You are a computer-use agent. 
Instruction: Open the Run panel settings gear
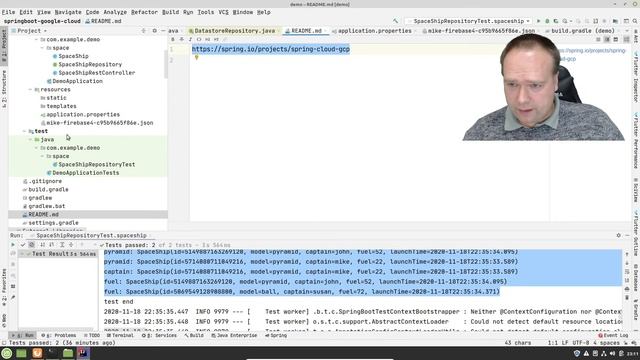[618, 236]
